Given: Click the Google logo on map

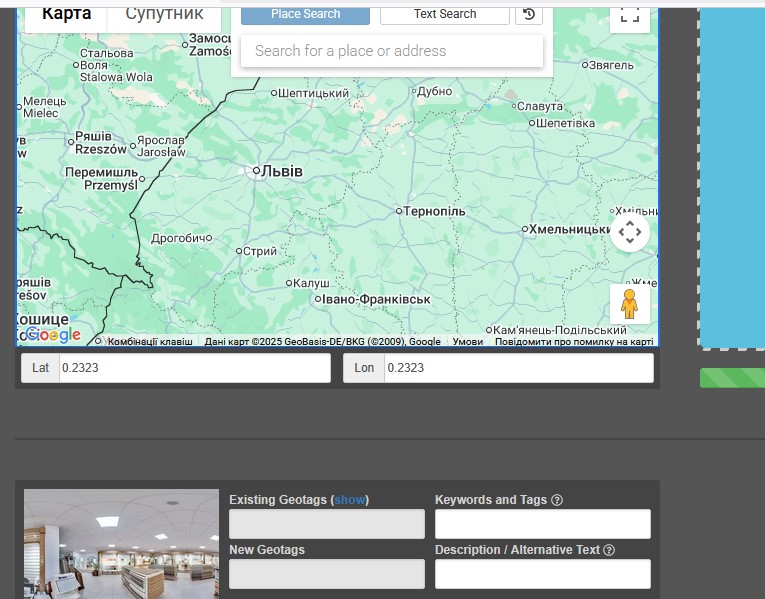Looking at the screenshot, I should (53, 335).
